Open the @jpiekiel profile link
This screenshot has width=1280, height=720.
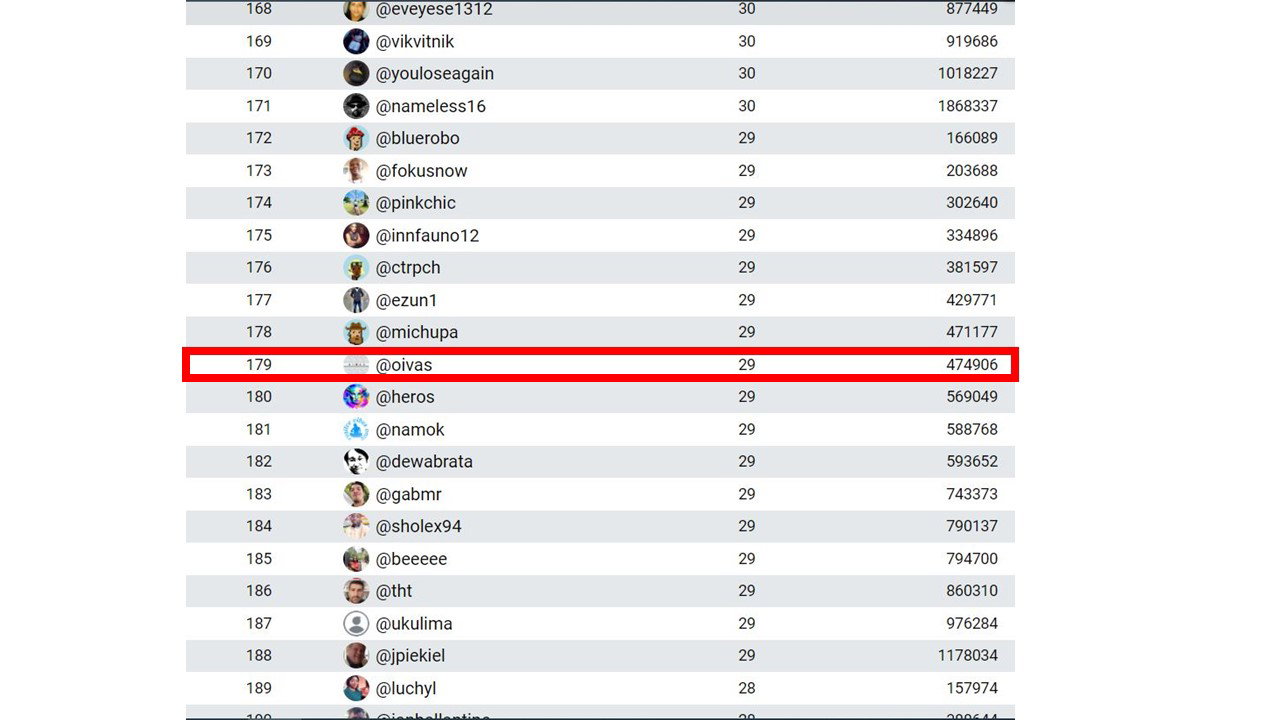click(411, 656)
